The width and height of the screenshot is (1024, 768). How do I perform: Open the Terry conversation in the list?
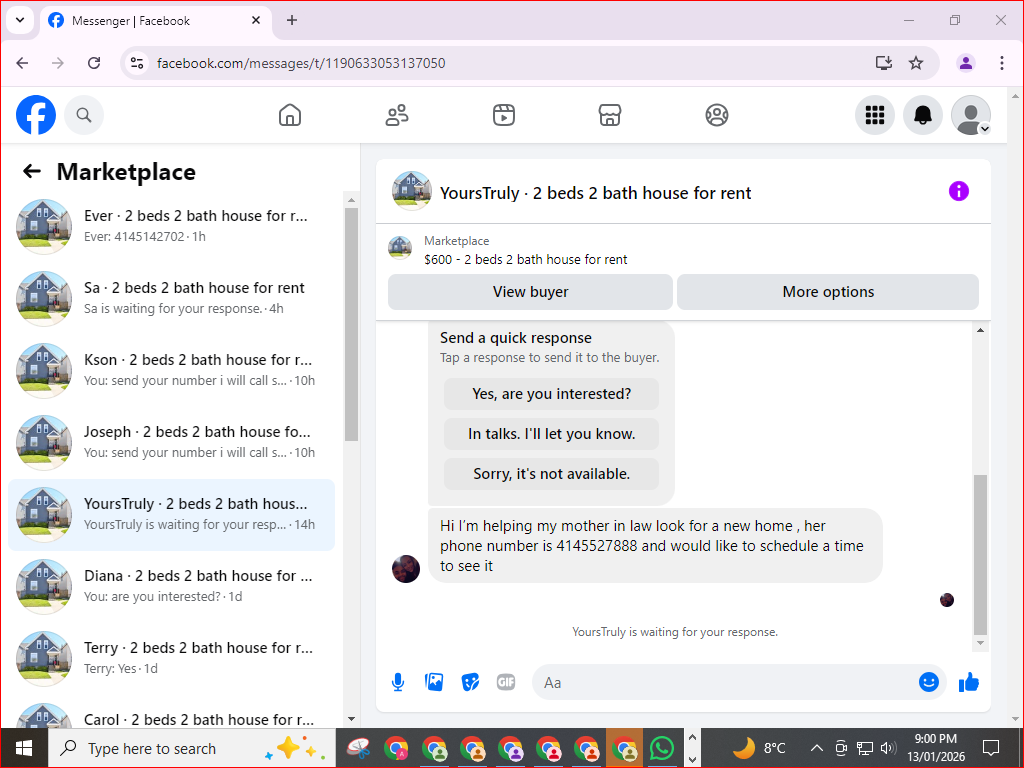point(172,658)
